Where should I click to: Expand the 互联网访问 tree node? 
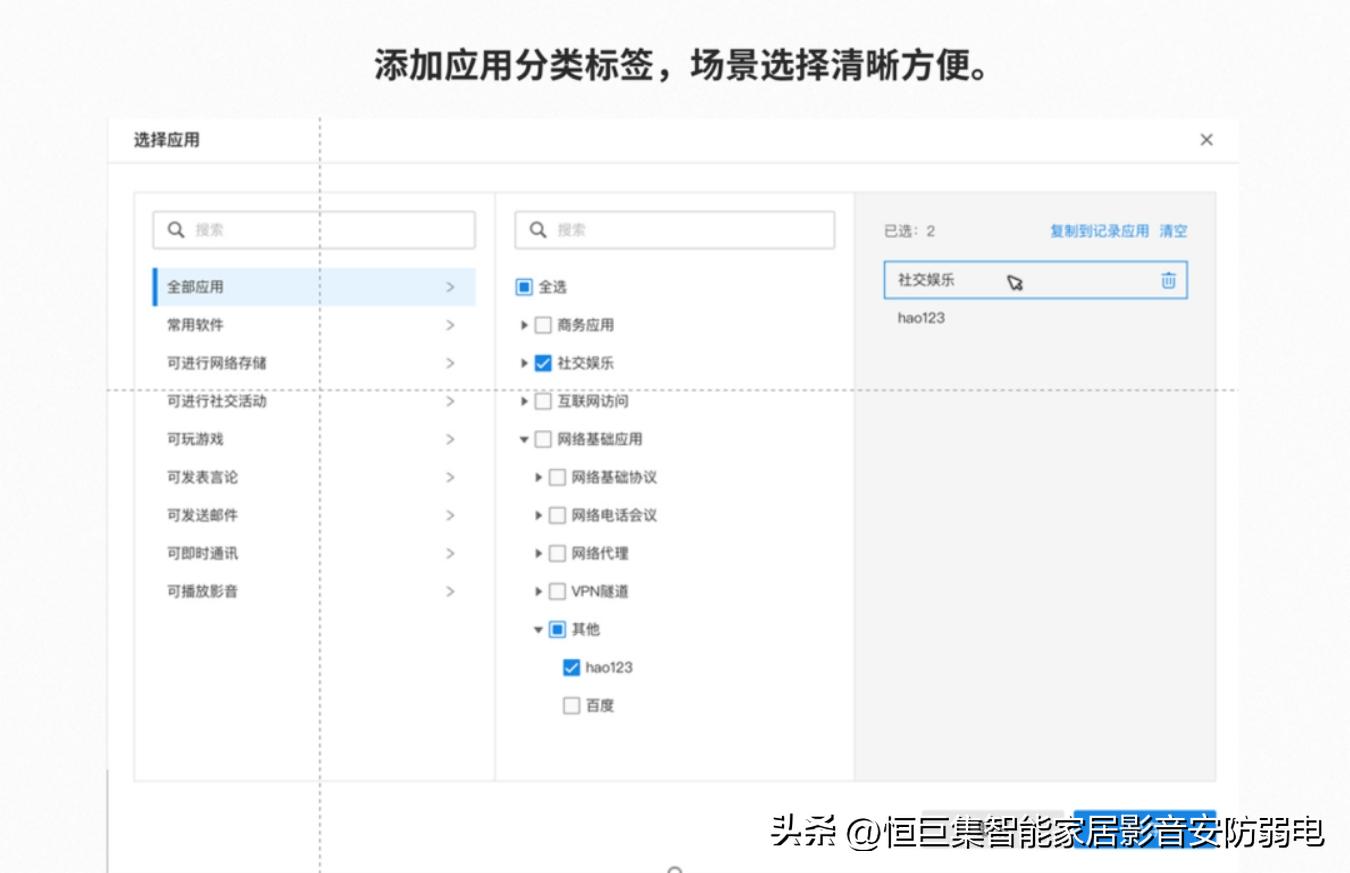[x=524, y=401]
